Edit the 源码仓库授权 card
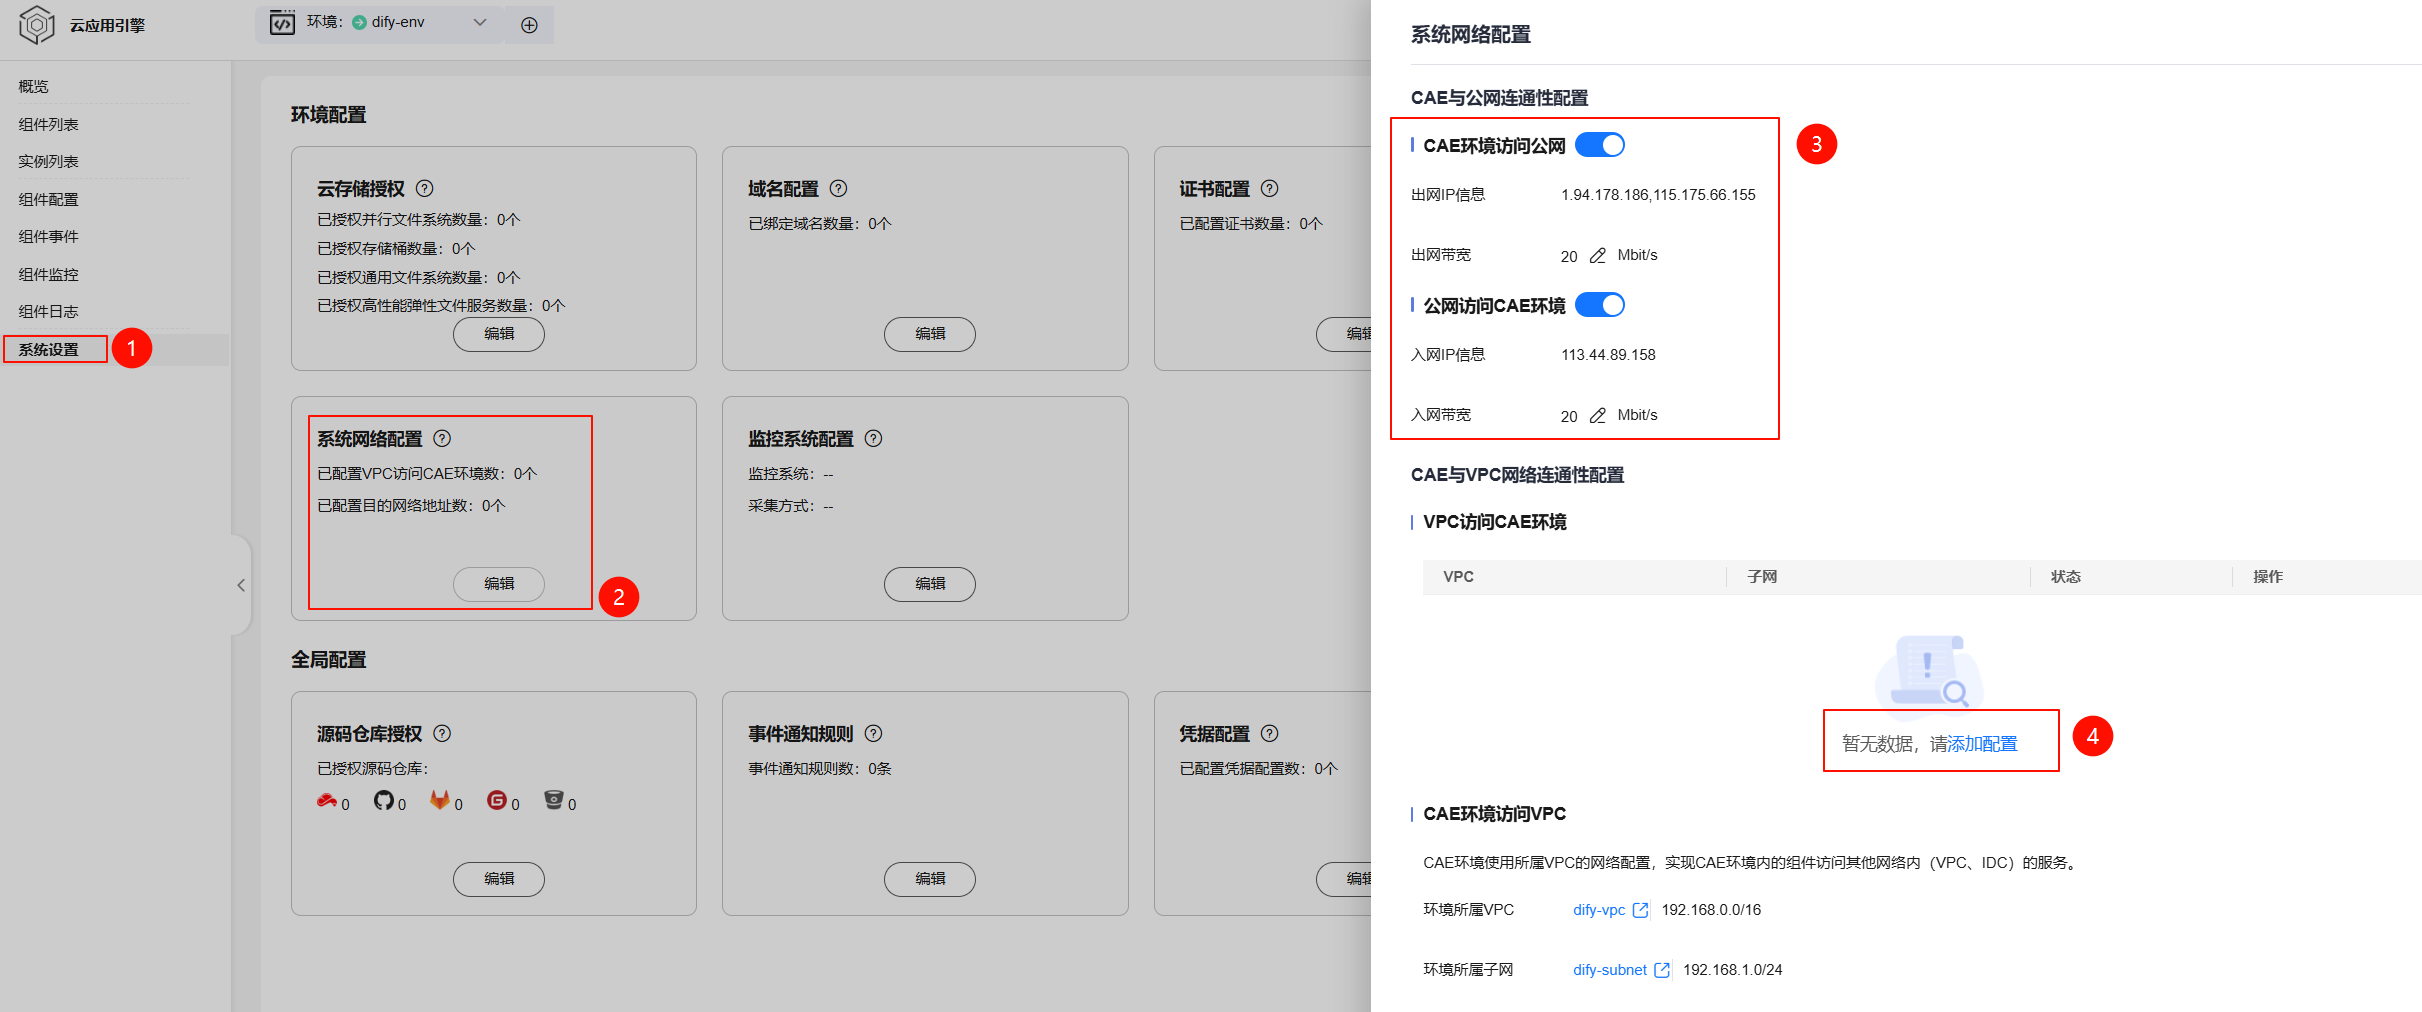 pos(499,879)
